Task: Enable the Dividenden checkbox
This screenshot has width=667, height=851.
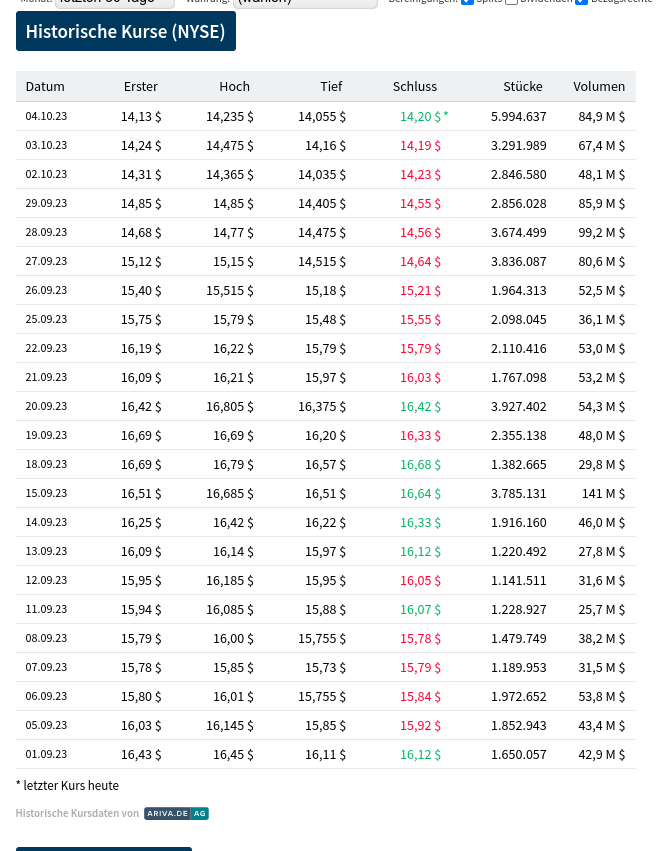Action: click(511, 2)
